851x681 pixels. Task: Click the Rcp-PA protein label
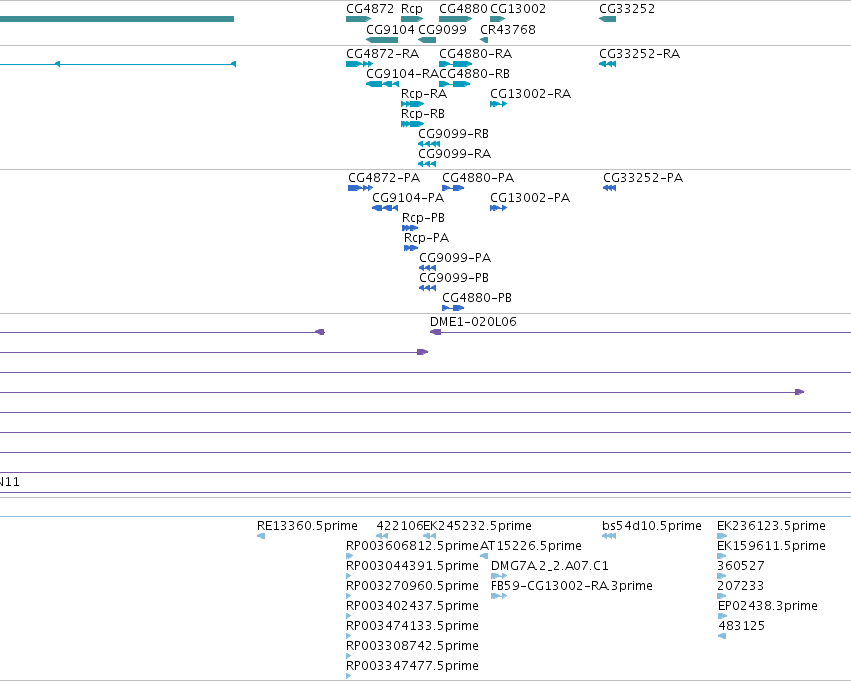(426, 238)
